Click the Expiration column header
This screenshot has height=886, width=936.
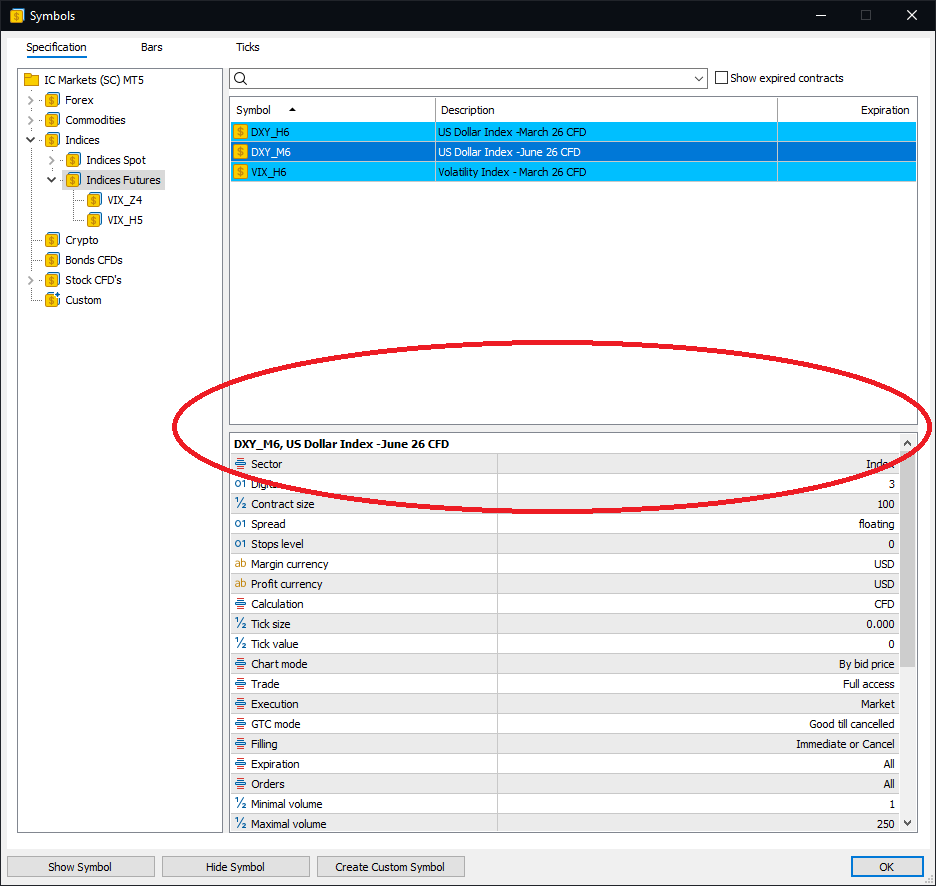point(847,110)
